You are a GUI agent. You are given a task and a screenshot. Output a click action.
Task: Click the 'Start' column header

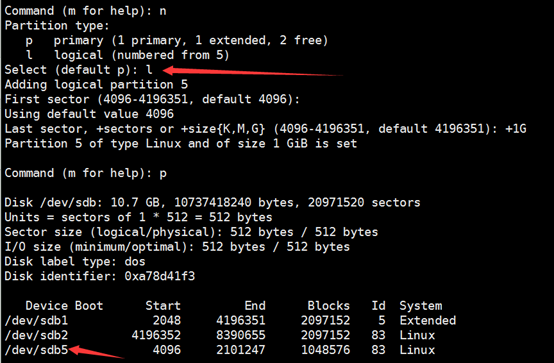pos(163,306)
